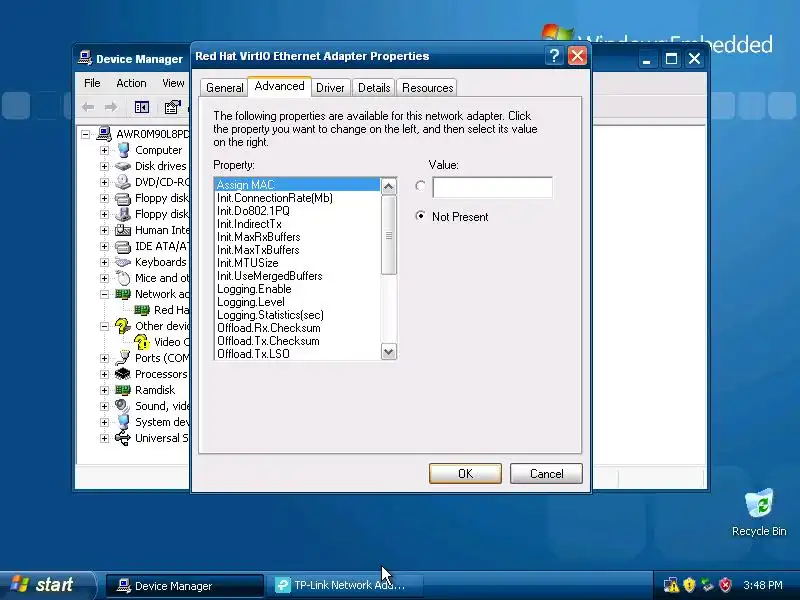The width and height of the screenshot is (800, 600).
Task: Open the File menu in Device Manager
Action: click(x=92, y=83)
